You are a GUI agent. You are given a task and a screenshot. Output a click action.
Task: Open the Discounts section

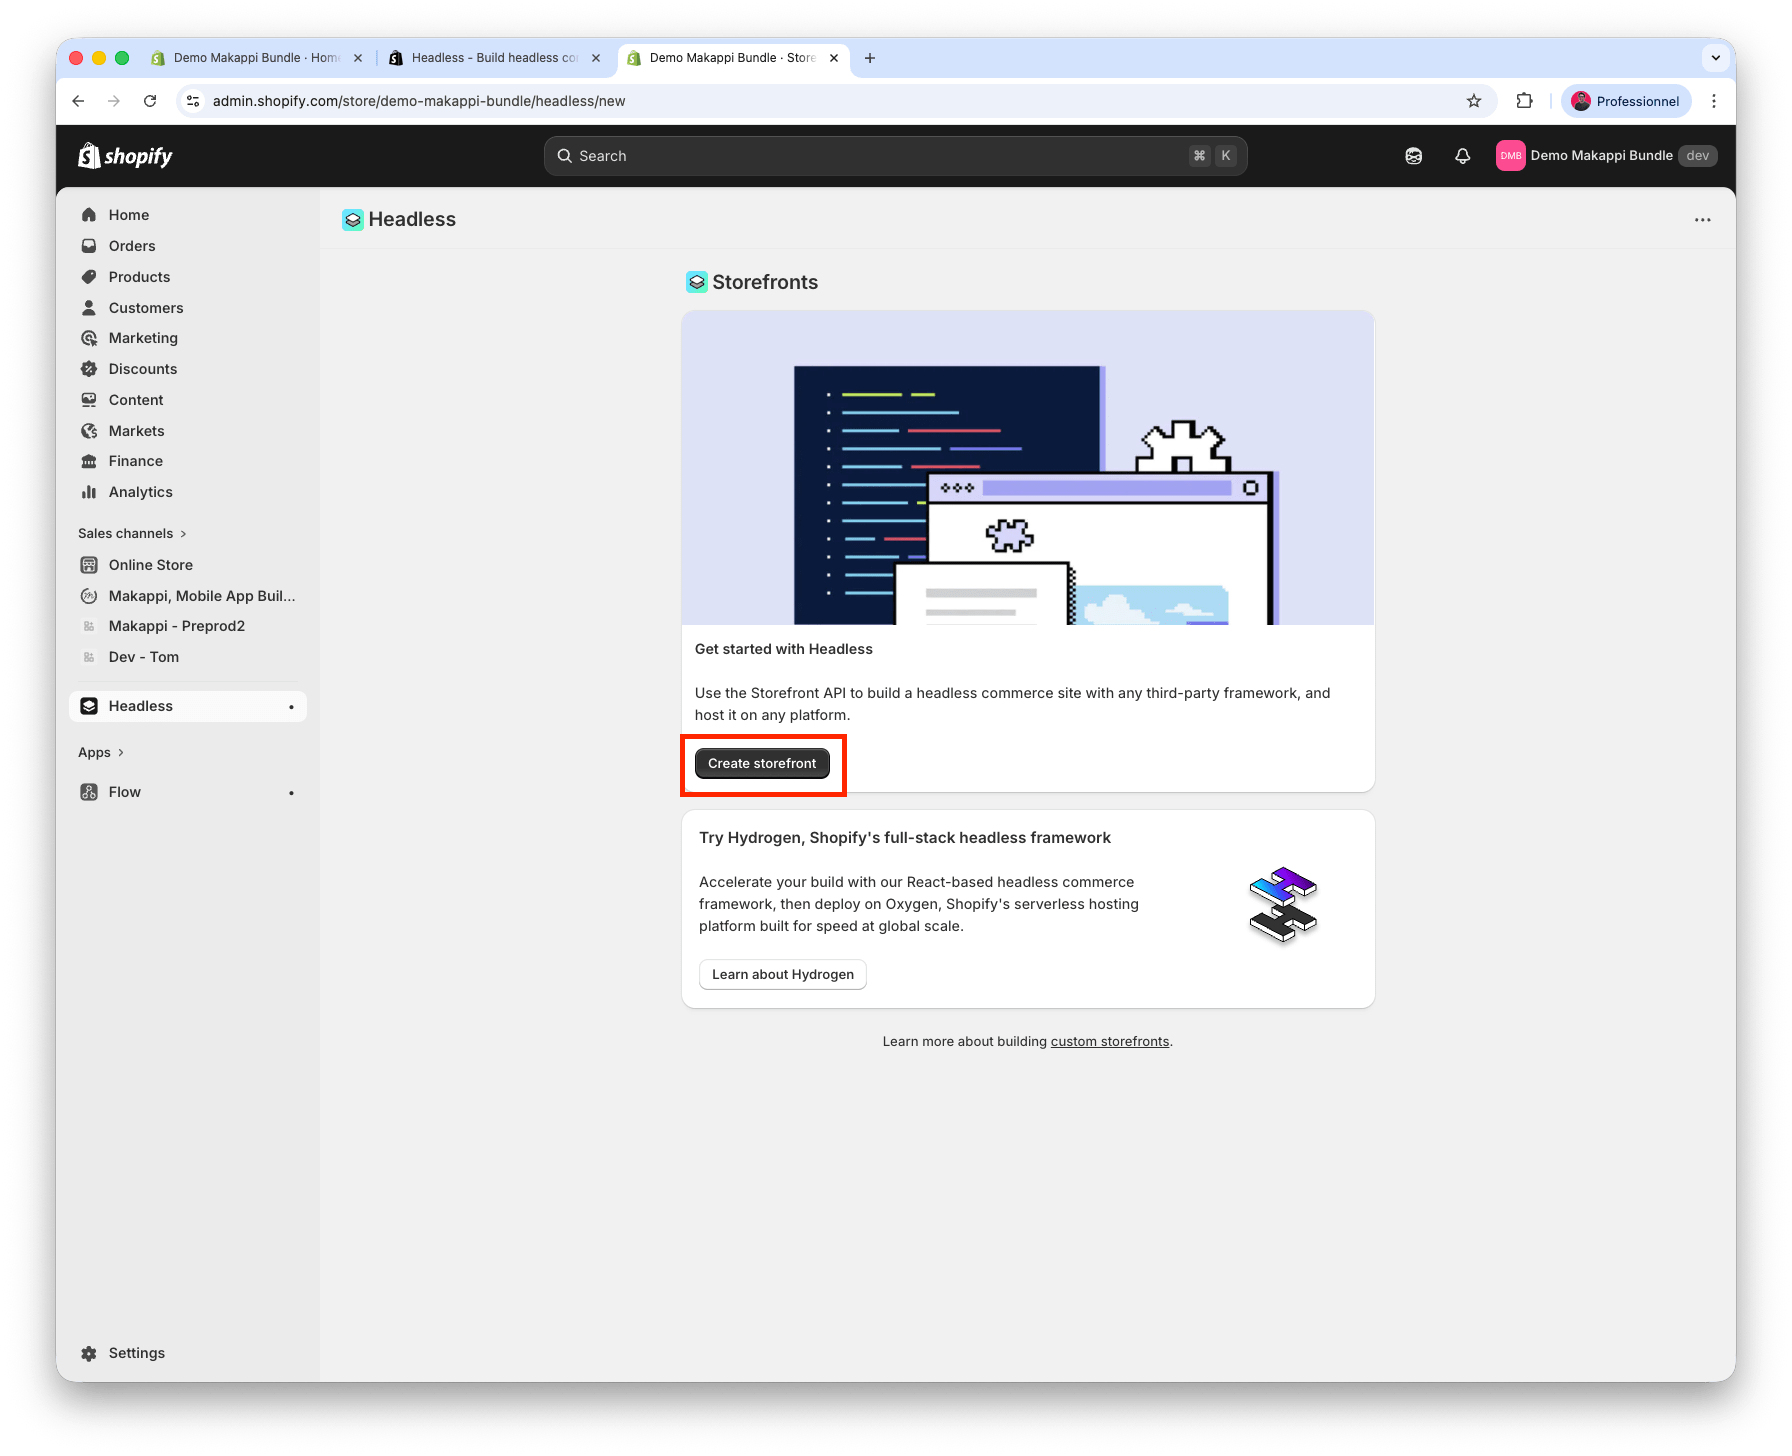[x=142, y=369]
